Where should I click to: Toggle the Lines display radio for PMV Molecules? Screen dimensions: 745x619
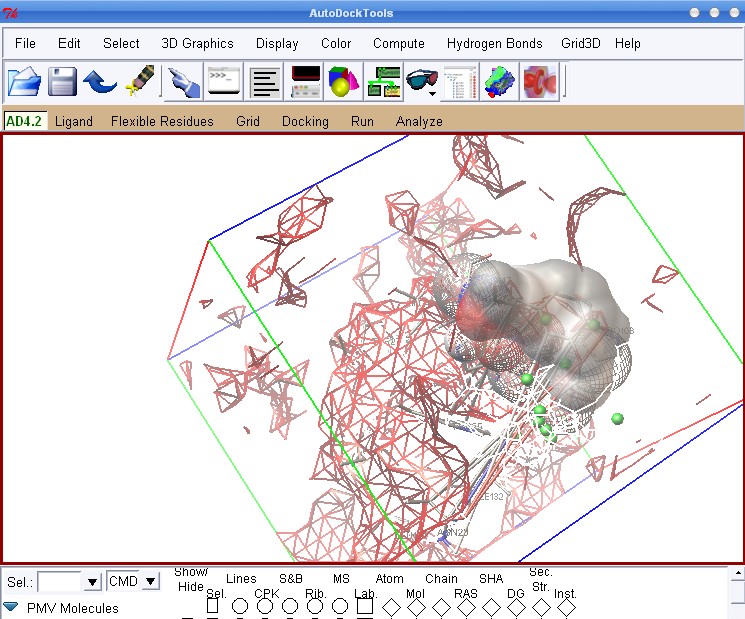tap(240, 606)
